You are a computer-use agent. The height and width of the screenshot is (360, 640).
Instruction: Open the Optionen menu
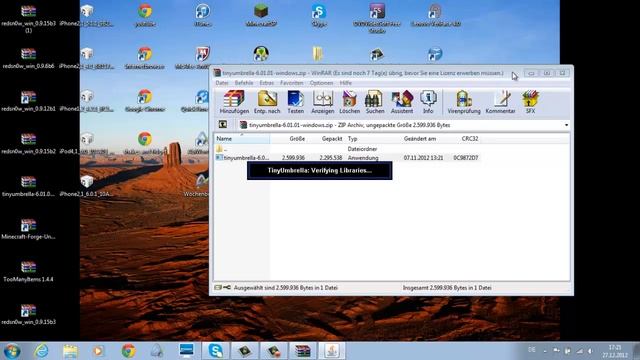pyautogui.click(x=321, y=83)
